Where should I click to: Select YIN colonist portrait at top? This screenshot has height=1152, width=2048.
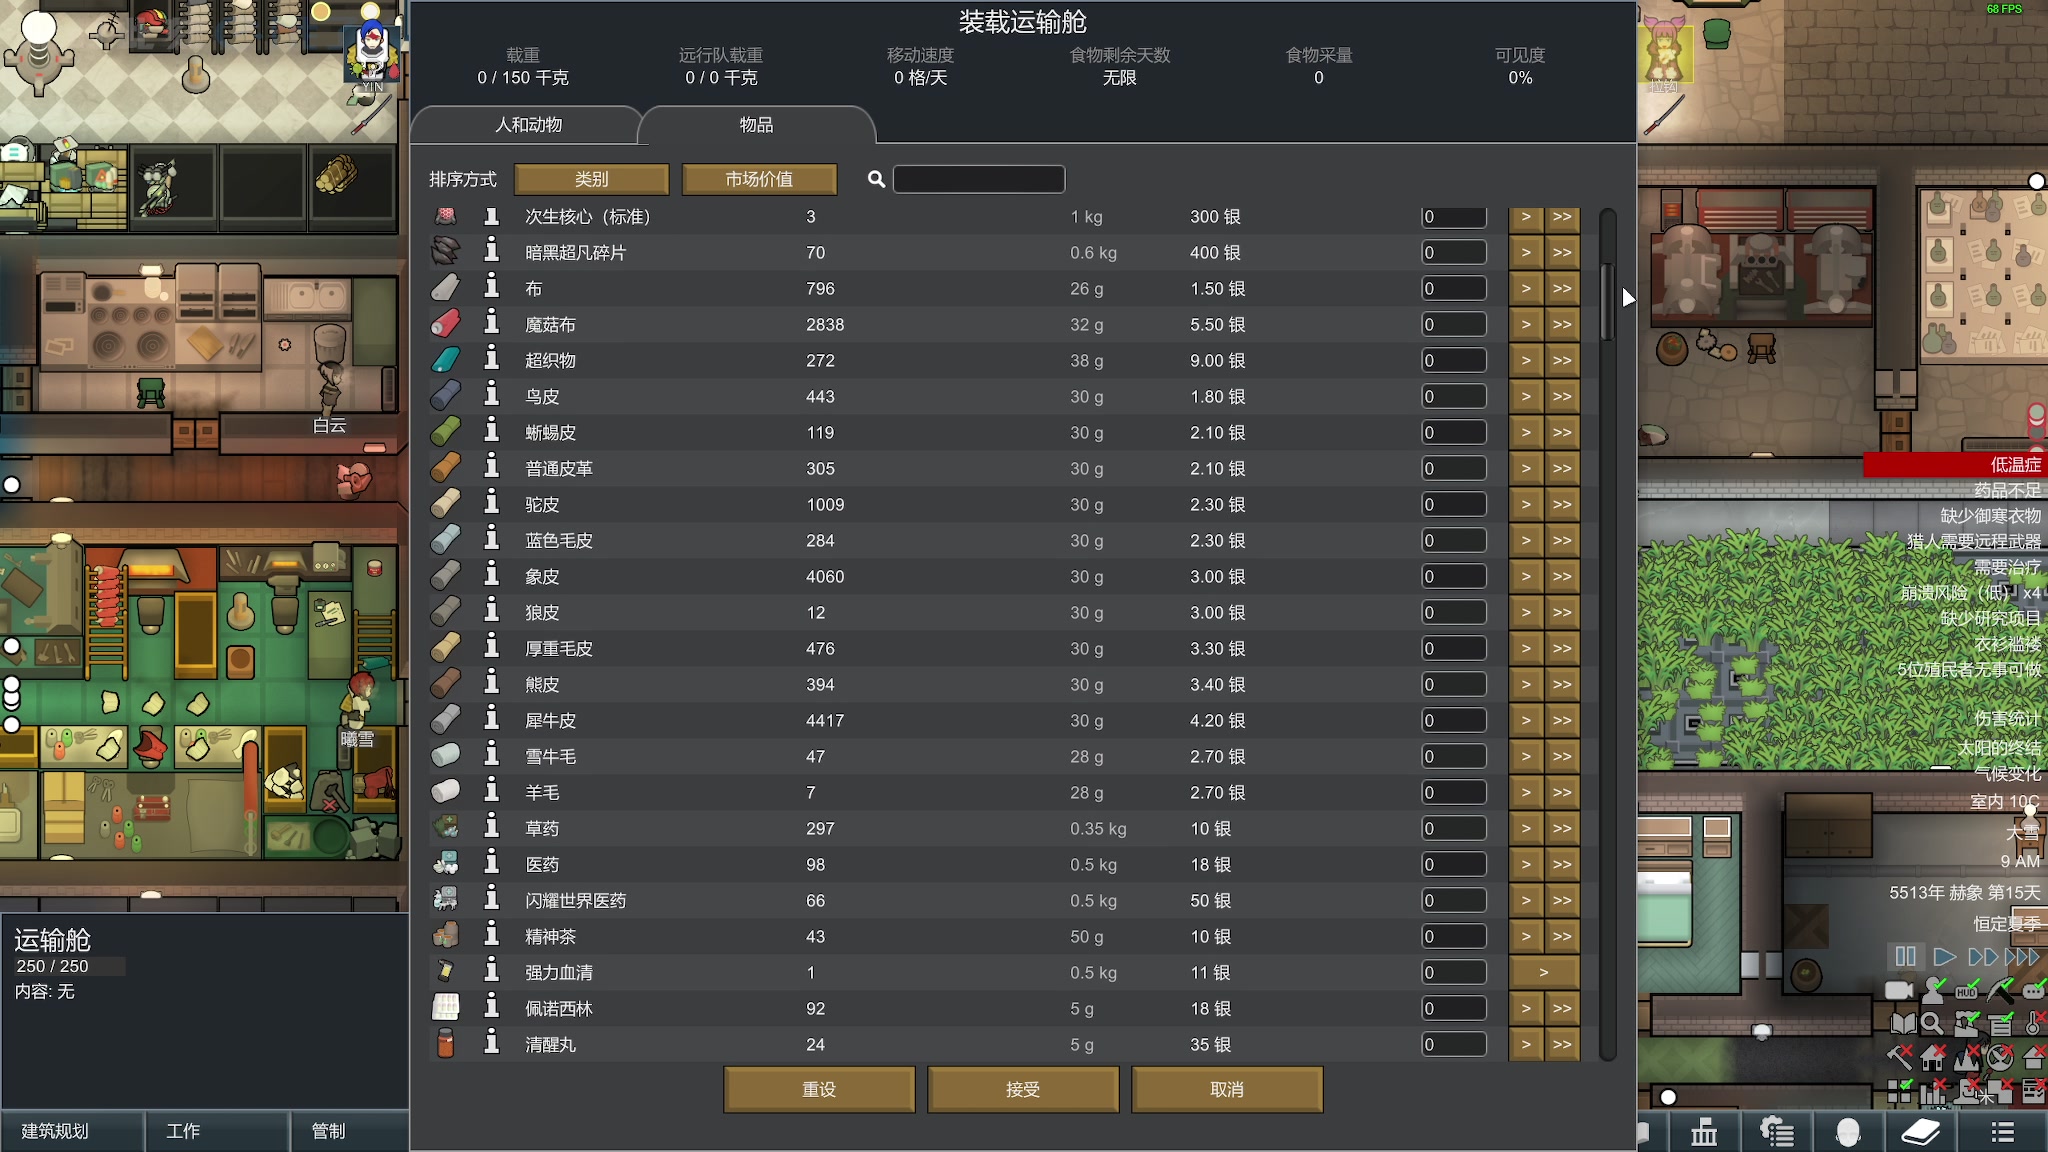click(372, 54)
